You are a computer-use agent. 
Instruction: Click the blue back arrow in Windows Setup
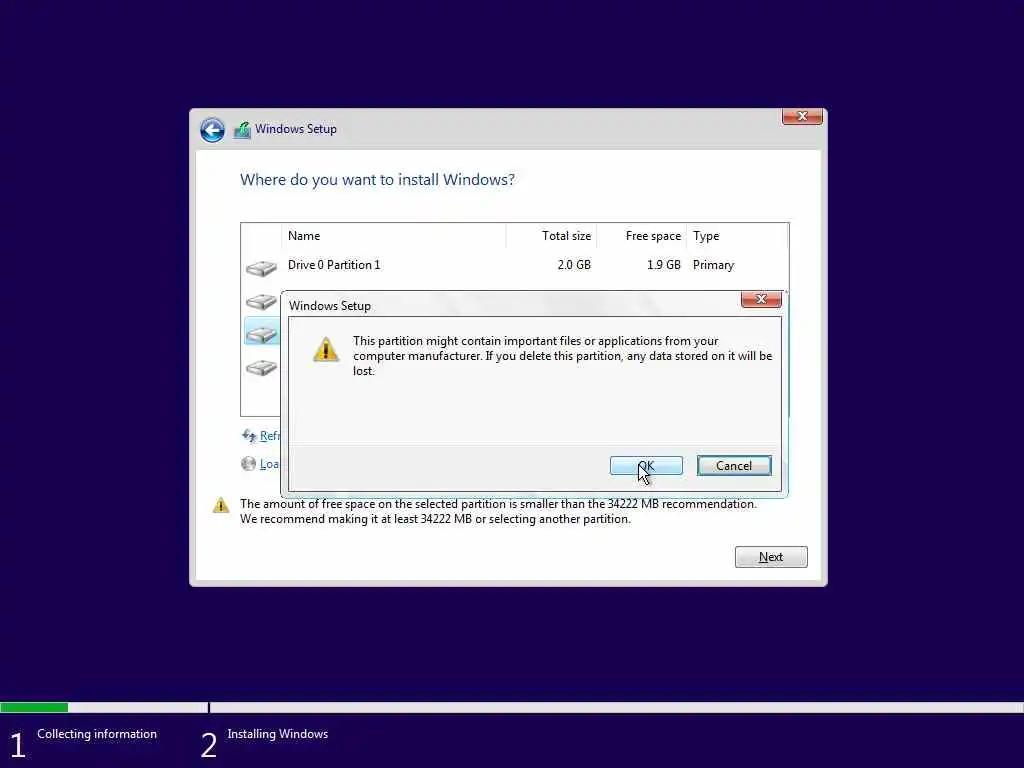[x=212, y=130]
